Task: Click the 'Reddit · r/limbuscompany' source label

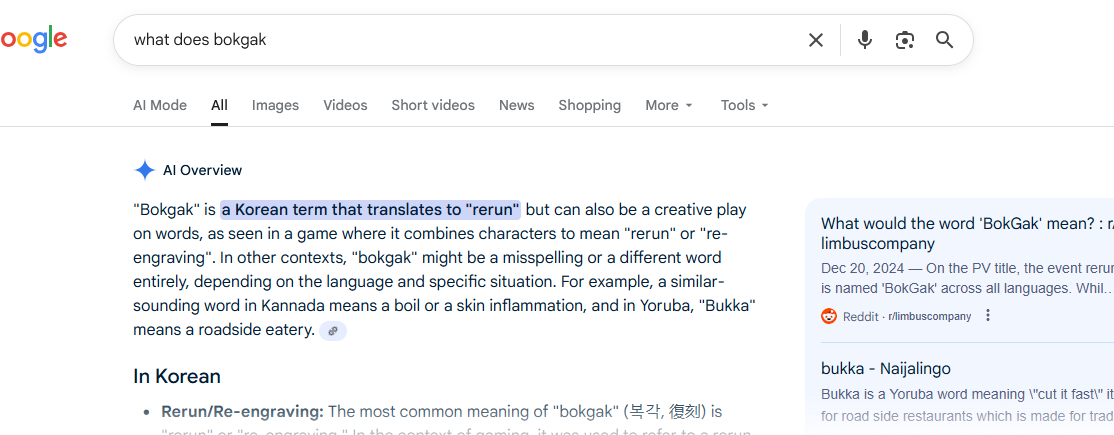Action: point(907,316)
